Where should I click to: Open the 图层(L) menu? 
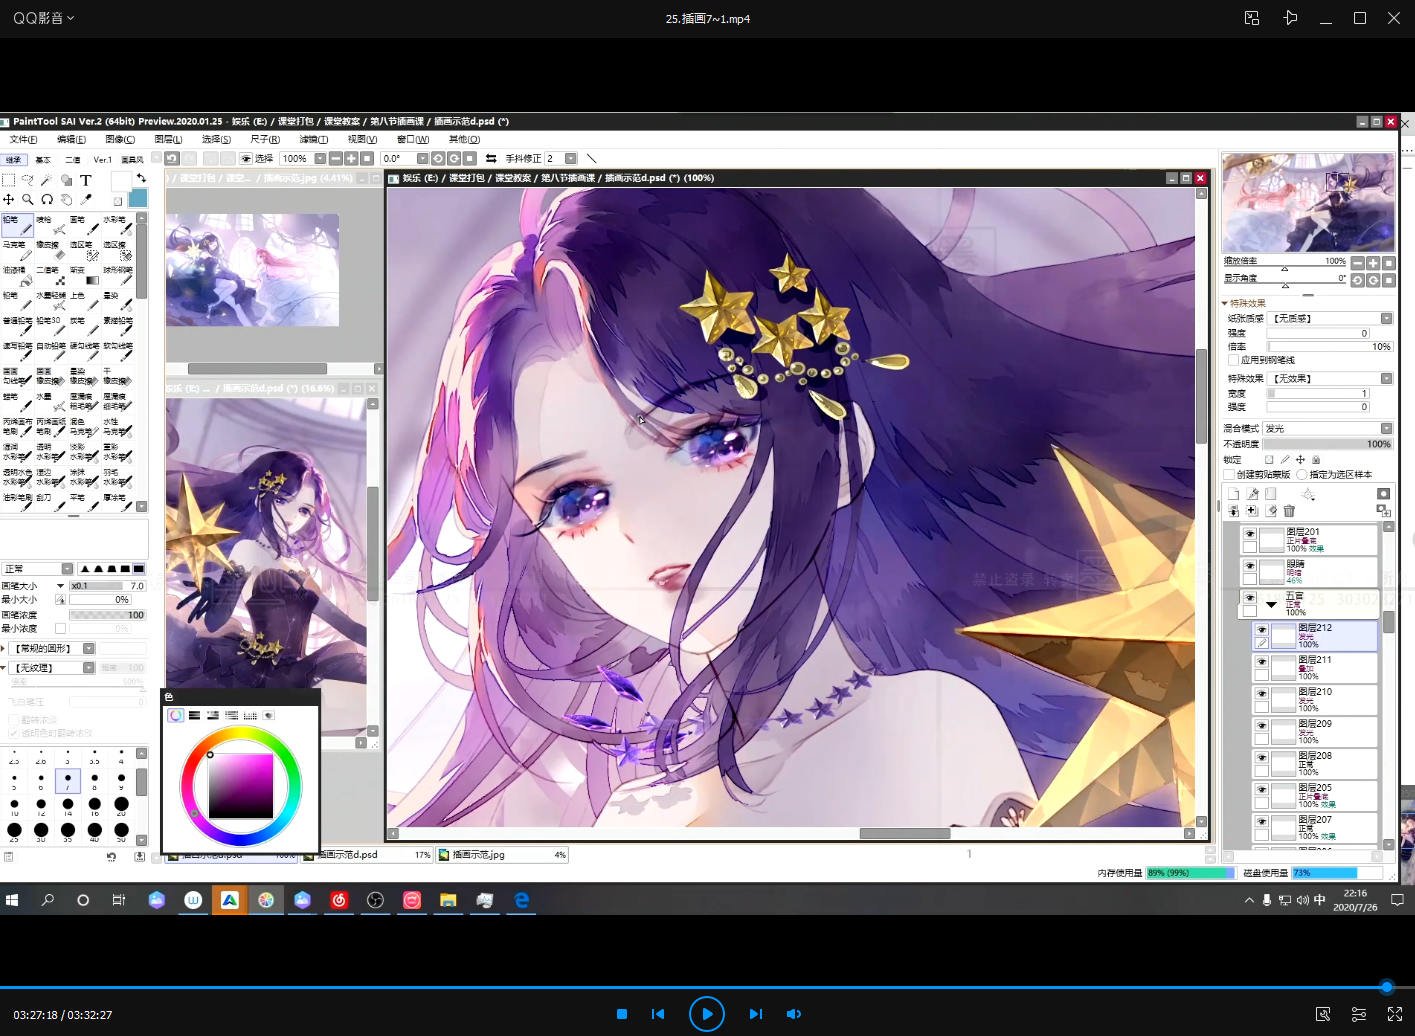(x=168, y=139)
